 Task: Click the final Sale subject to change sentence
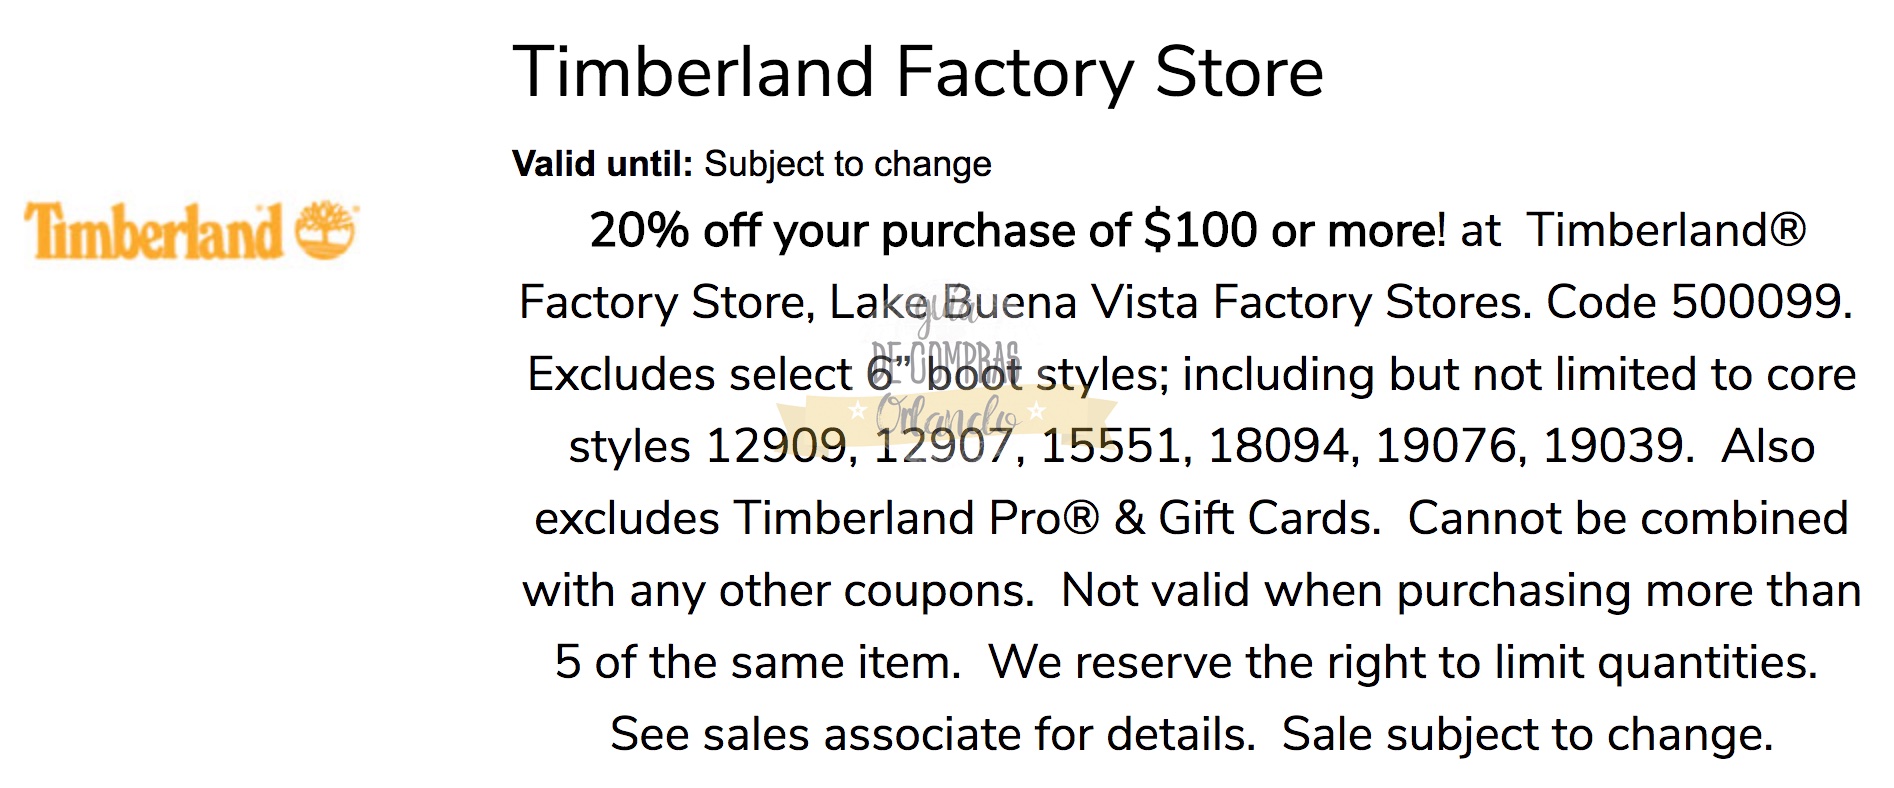pyautogui.click(x=1527, y=734)
